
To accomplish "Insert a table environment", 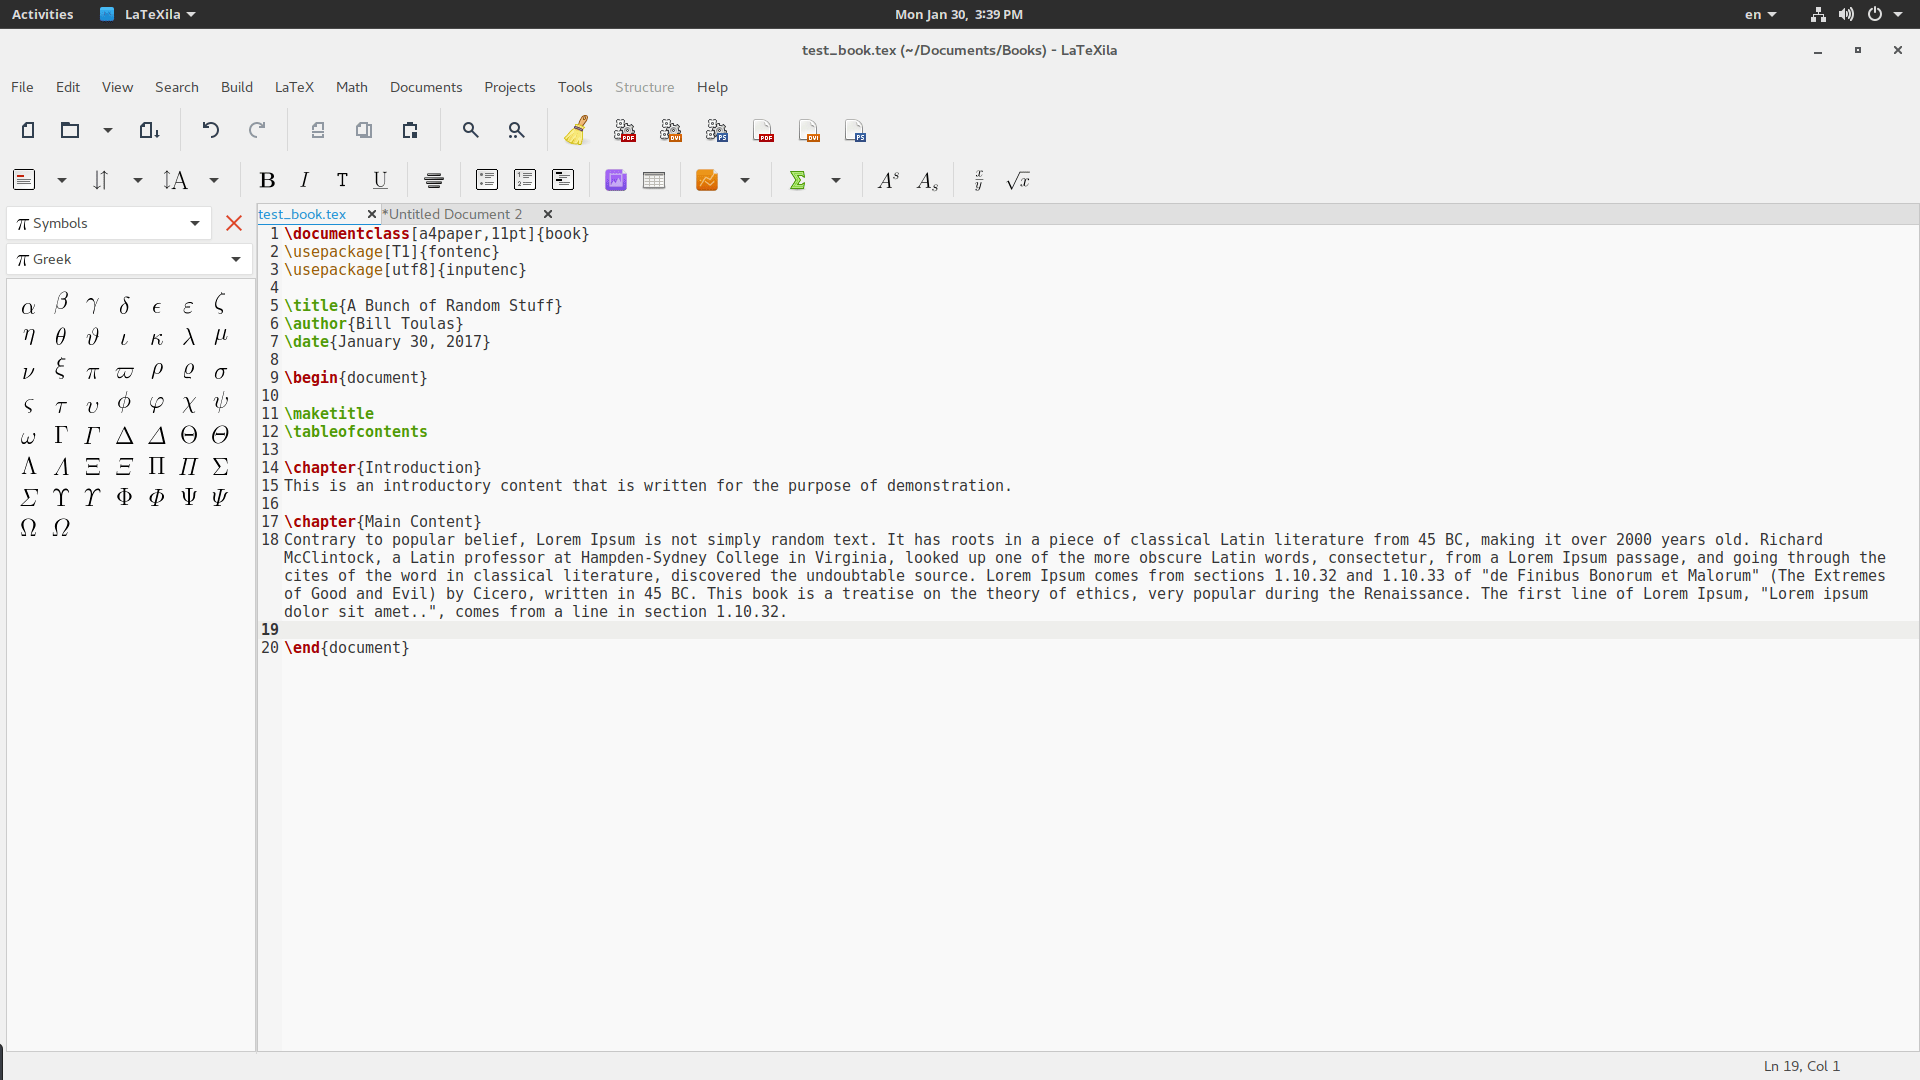I will click(x=654, y=180).
